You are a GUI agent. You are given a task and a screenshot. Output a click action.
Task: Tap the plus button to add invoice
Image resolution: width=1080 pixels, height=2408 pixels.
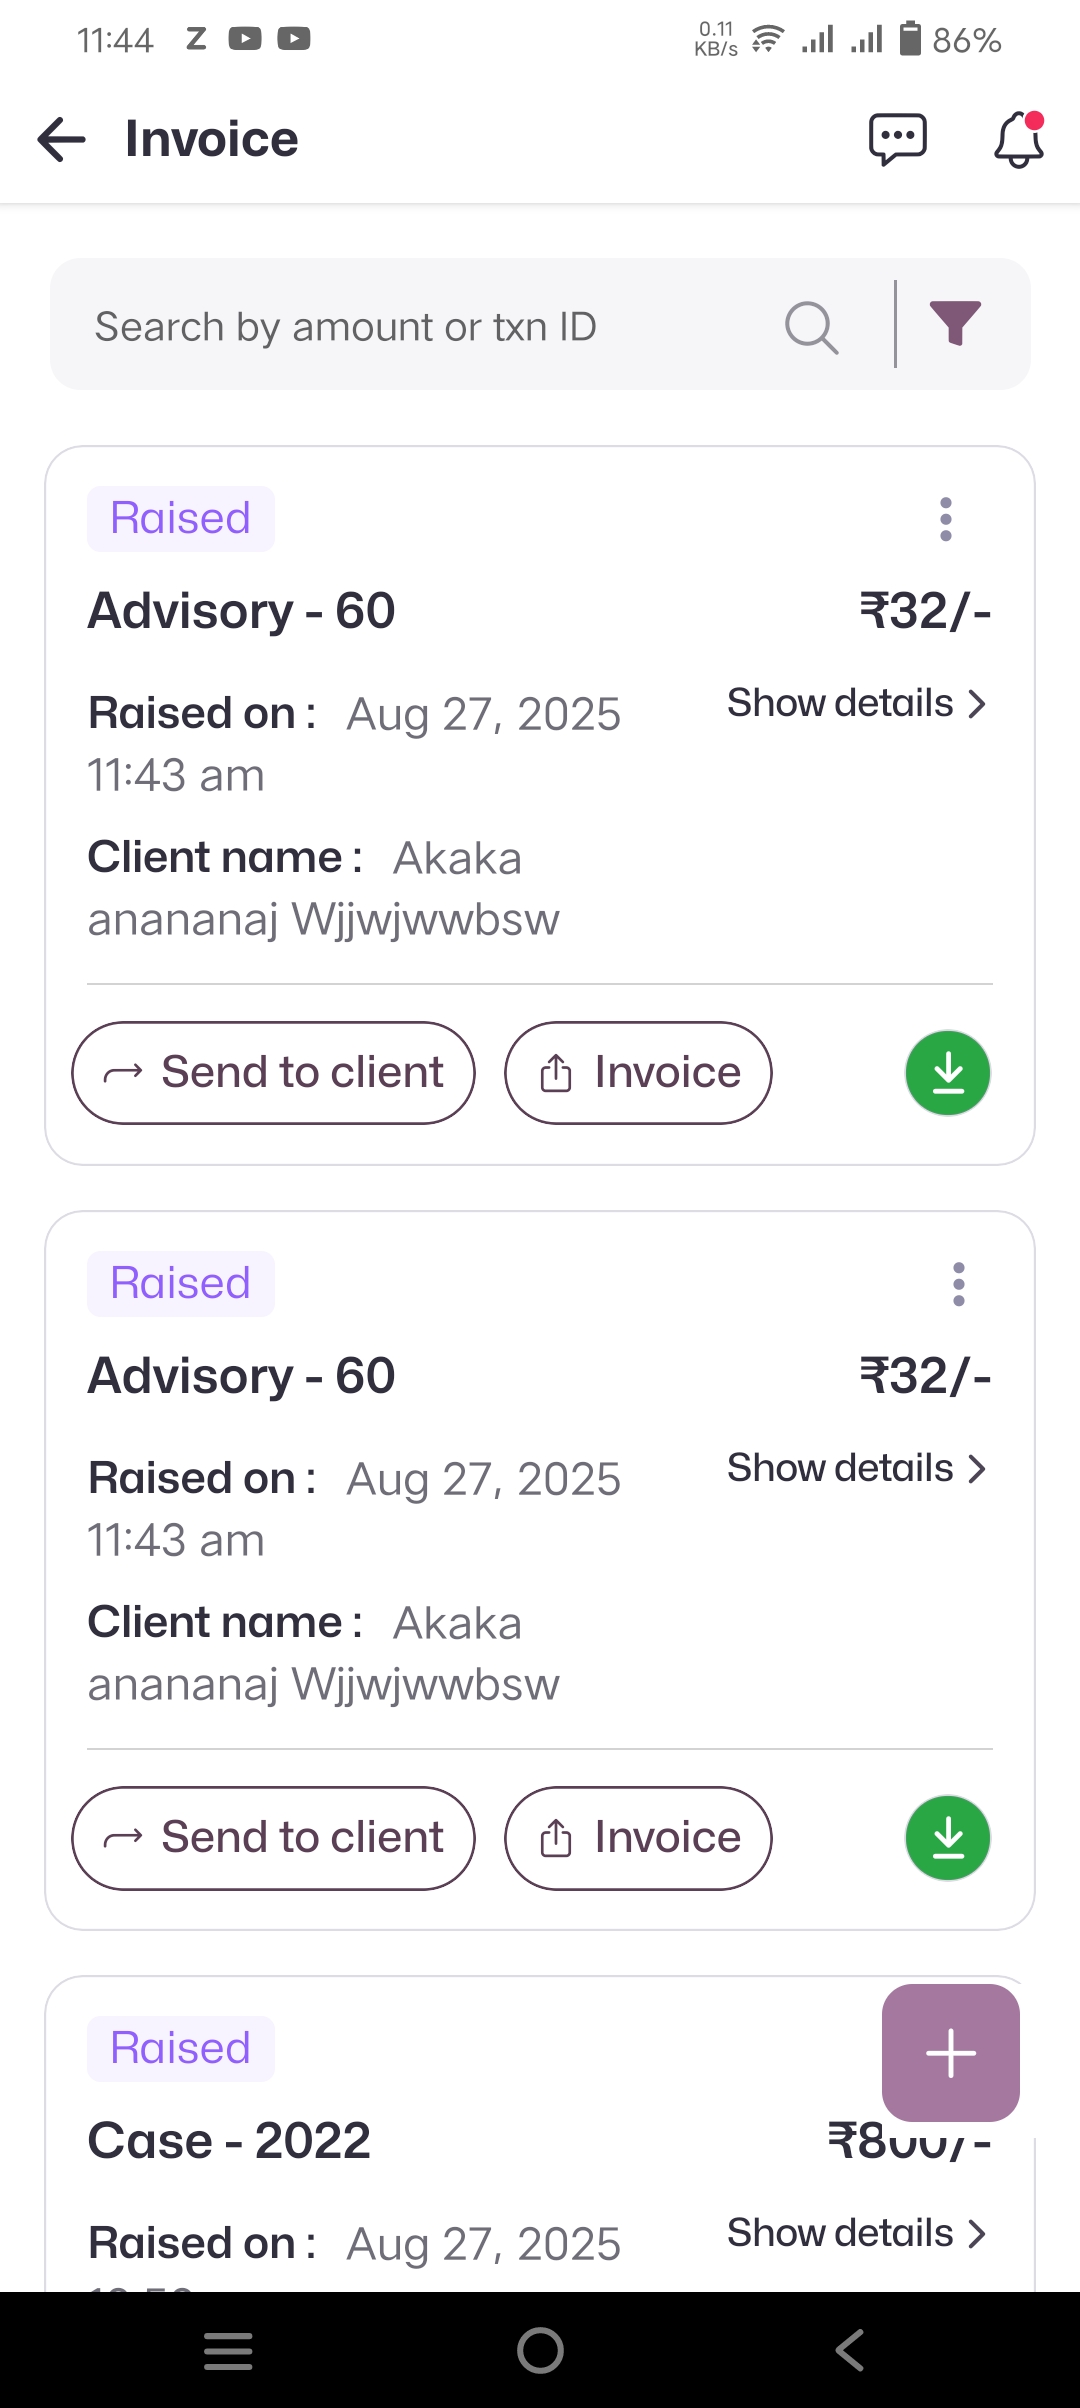tap(950, 2053)
